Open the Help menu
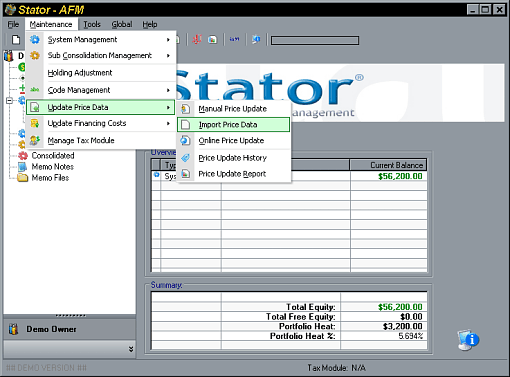The height and width of the screenshot is (377, 510). [150, 24]
